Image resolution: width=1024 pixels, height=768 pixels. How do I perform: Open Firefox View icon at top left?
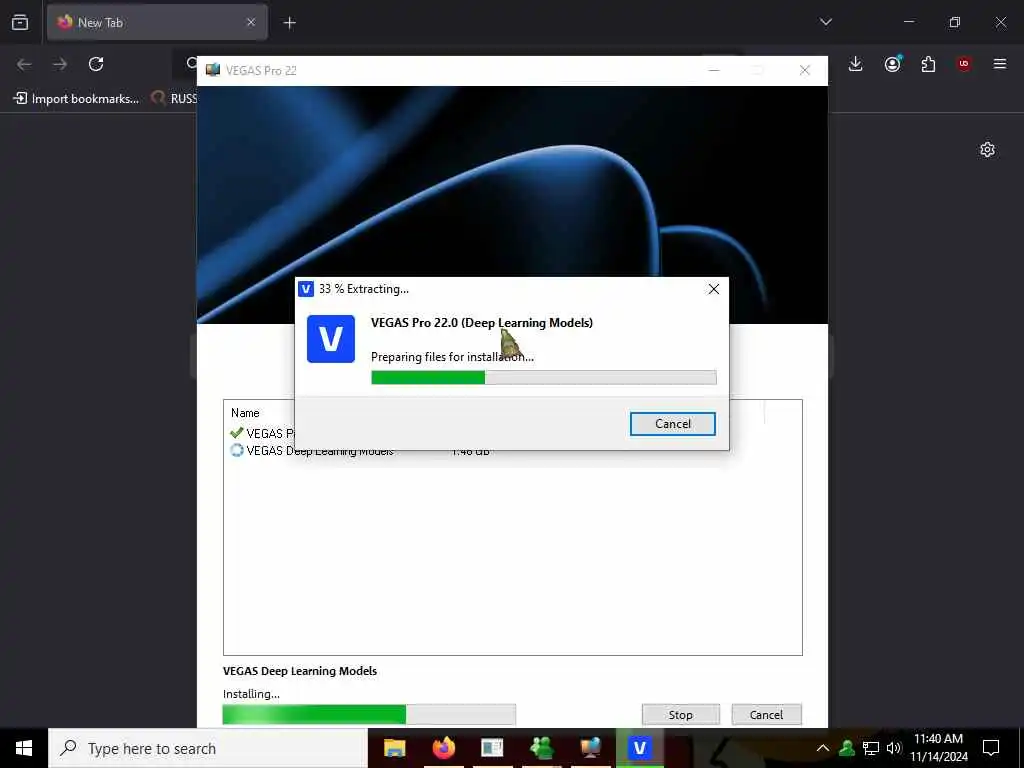20,22
